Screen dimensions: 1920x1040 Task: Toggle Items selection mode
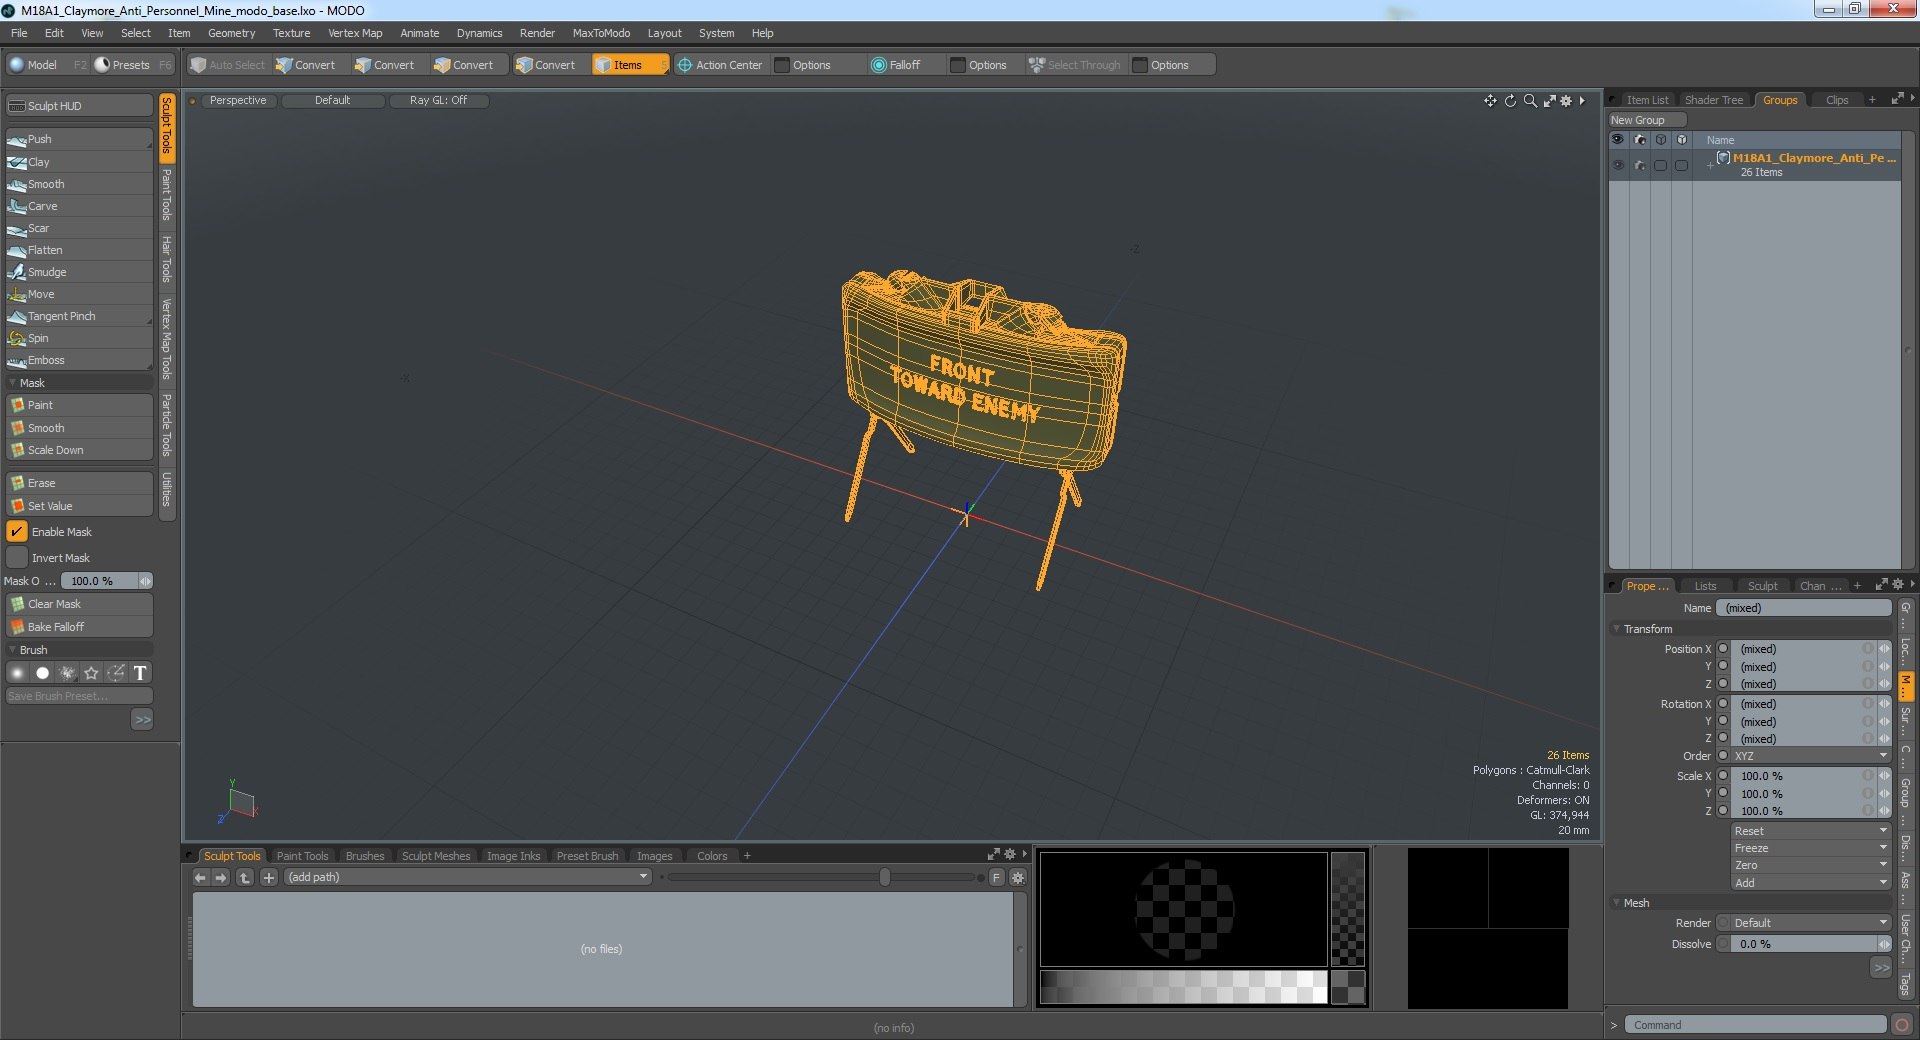coord(630,65)
